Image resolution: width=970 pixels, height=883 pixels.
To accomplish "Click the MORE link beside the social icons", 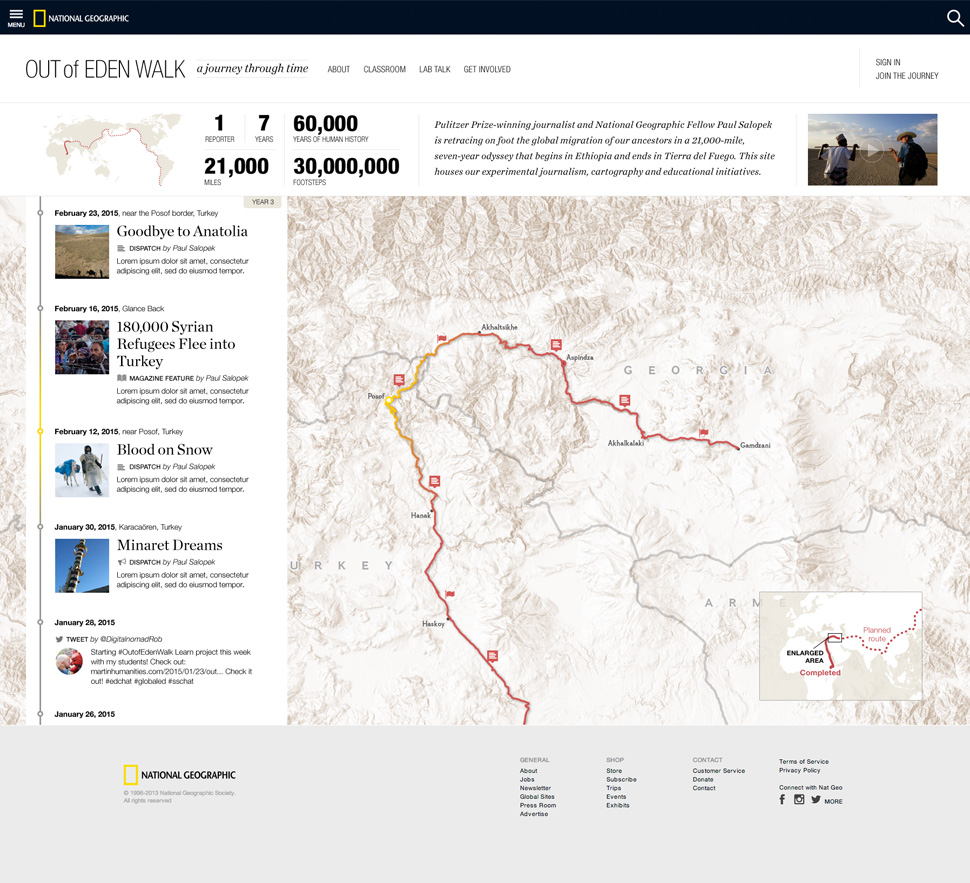I will coord(833,801).
